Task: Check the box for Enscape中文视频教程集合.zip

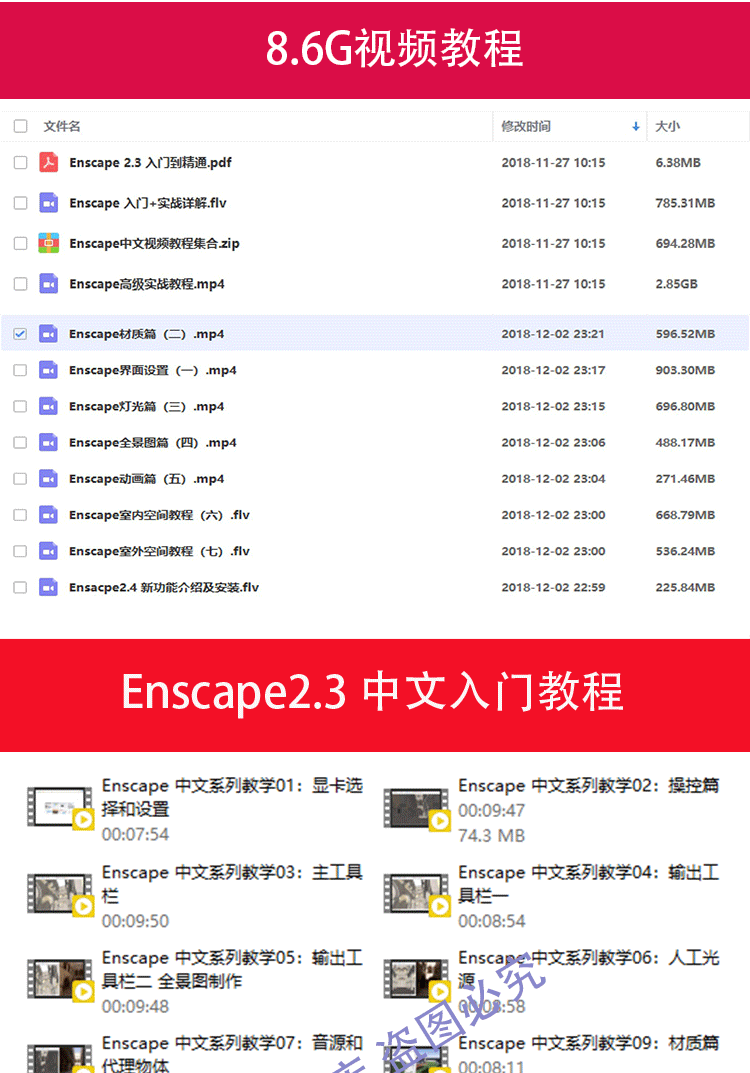Action: click(21, 243)
